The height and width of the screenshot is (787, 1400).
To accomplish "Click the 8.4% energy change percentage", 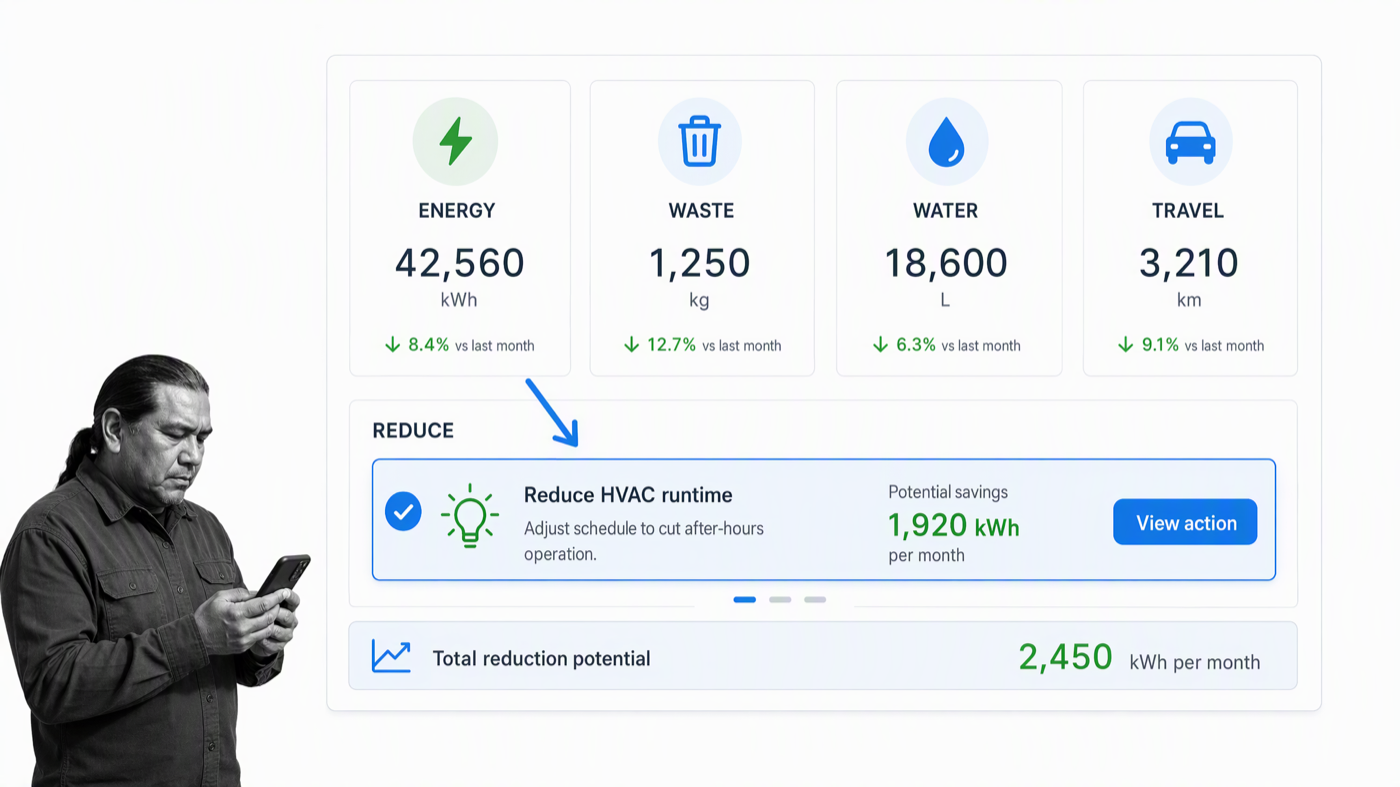I will [429, 345].
